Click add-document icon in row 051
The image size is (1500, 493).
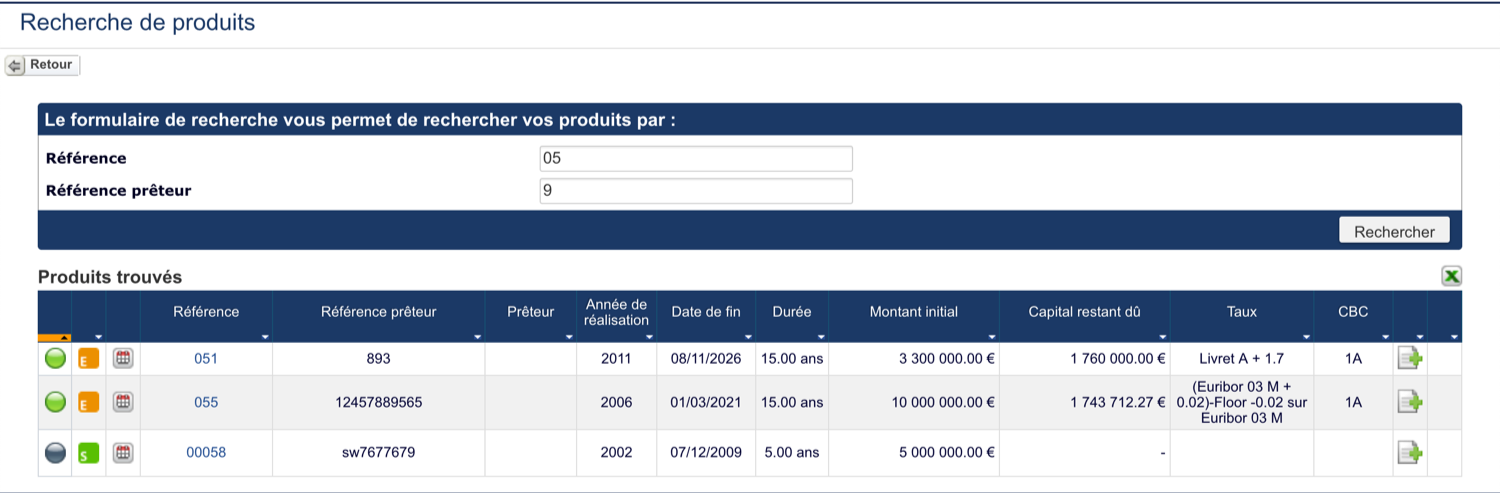[1410, 359]
